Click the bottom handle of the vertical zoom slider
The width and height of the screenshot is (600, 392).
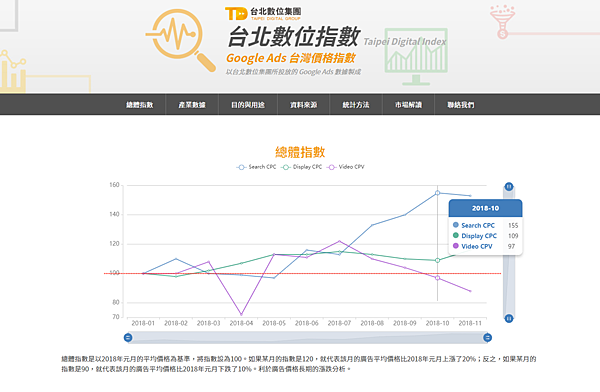point(509,318)
